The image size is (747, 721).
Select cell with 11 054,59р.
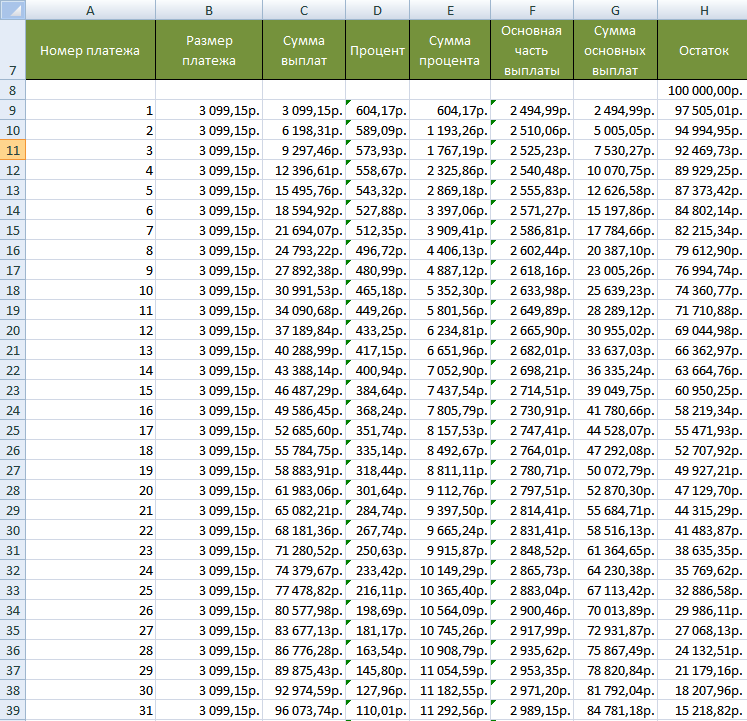coord(450,670)
